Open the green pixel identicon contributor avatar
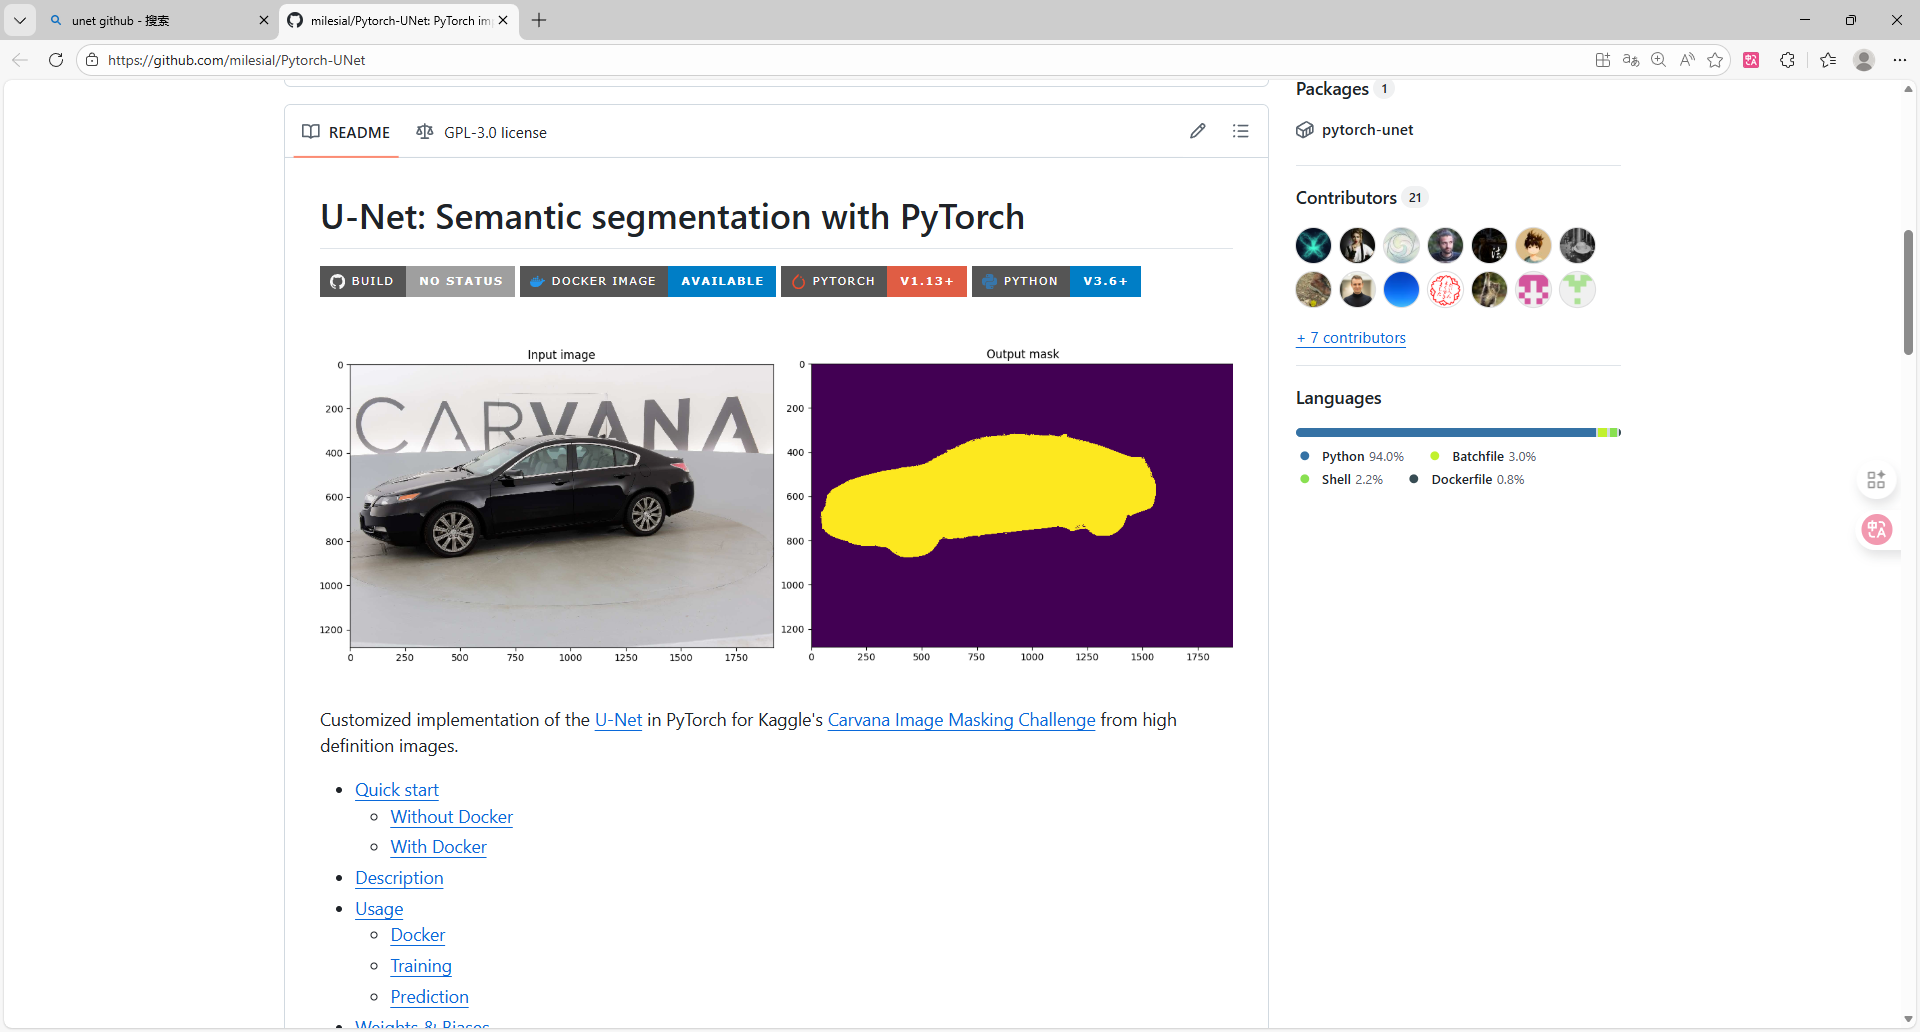 1578,290
